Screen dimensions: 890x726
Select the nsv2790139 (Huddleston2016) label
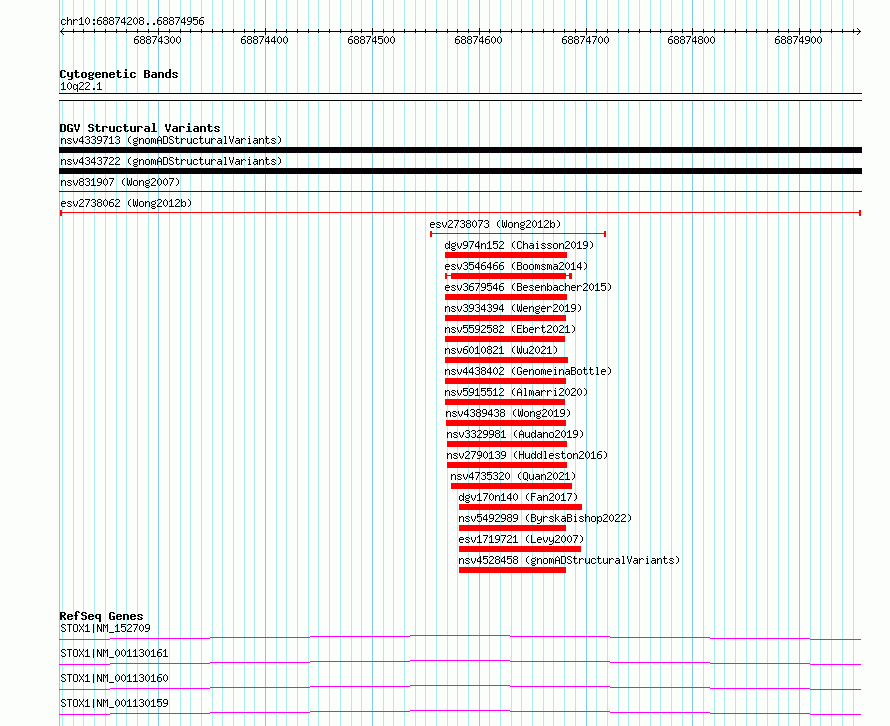(527, 455)
